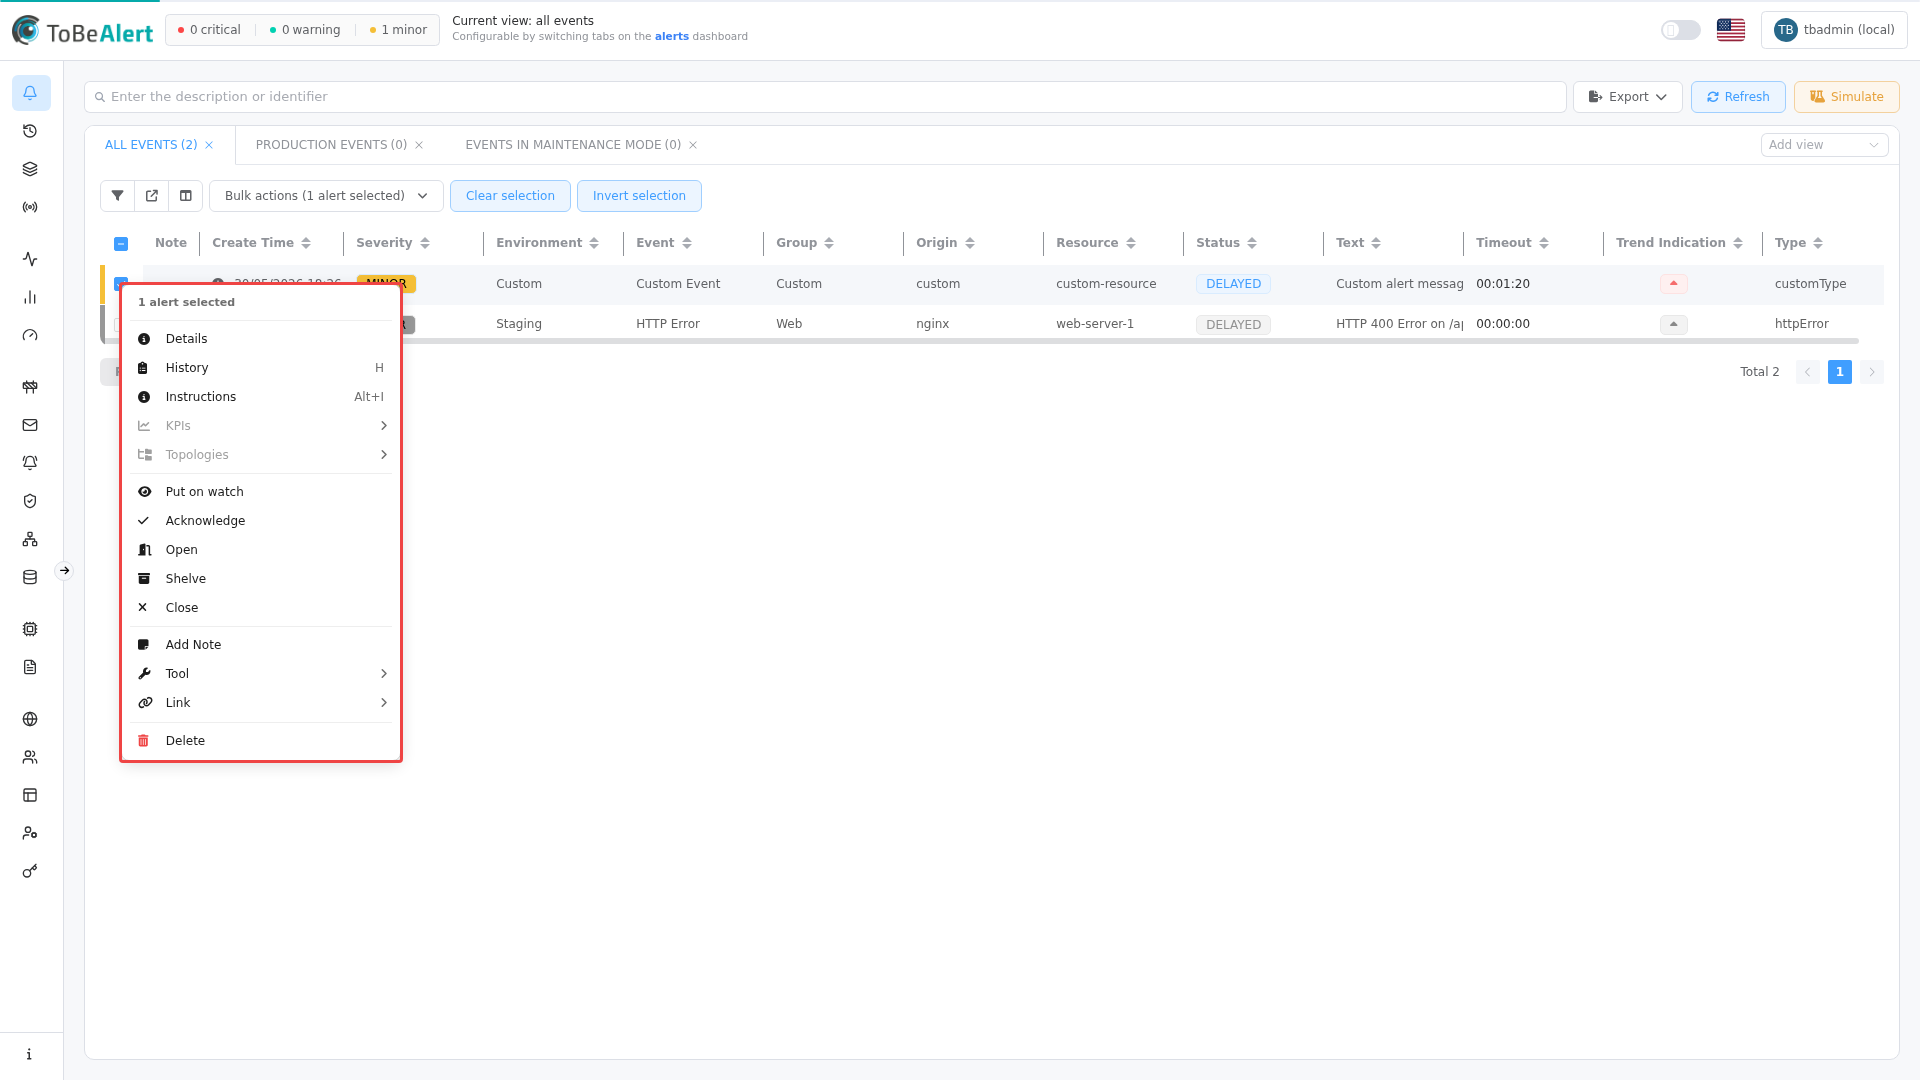1920x1080 pixels.
Task: Focus the description or identifier search field
Action: pos(825,97)
